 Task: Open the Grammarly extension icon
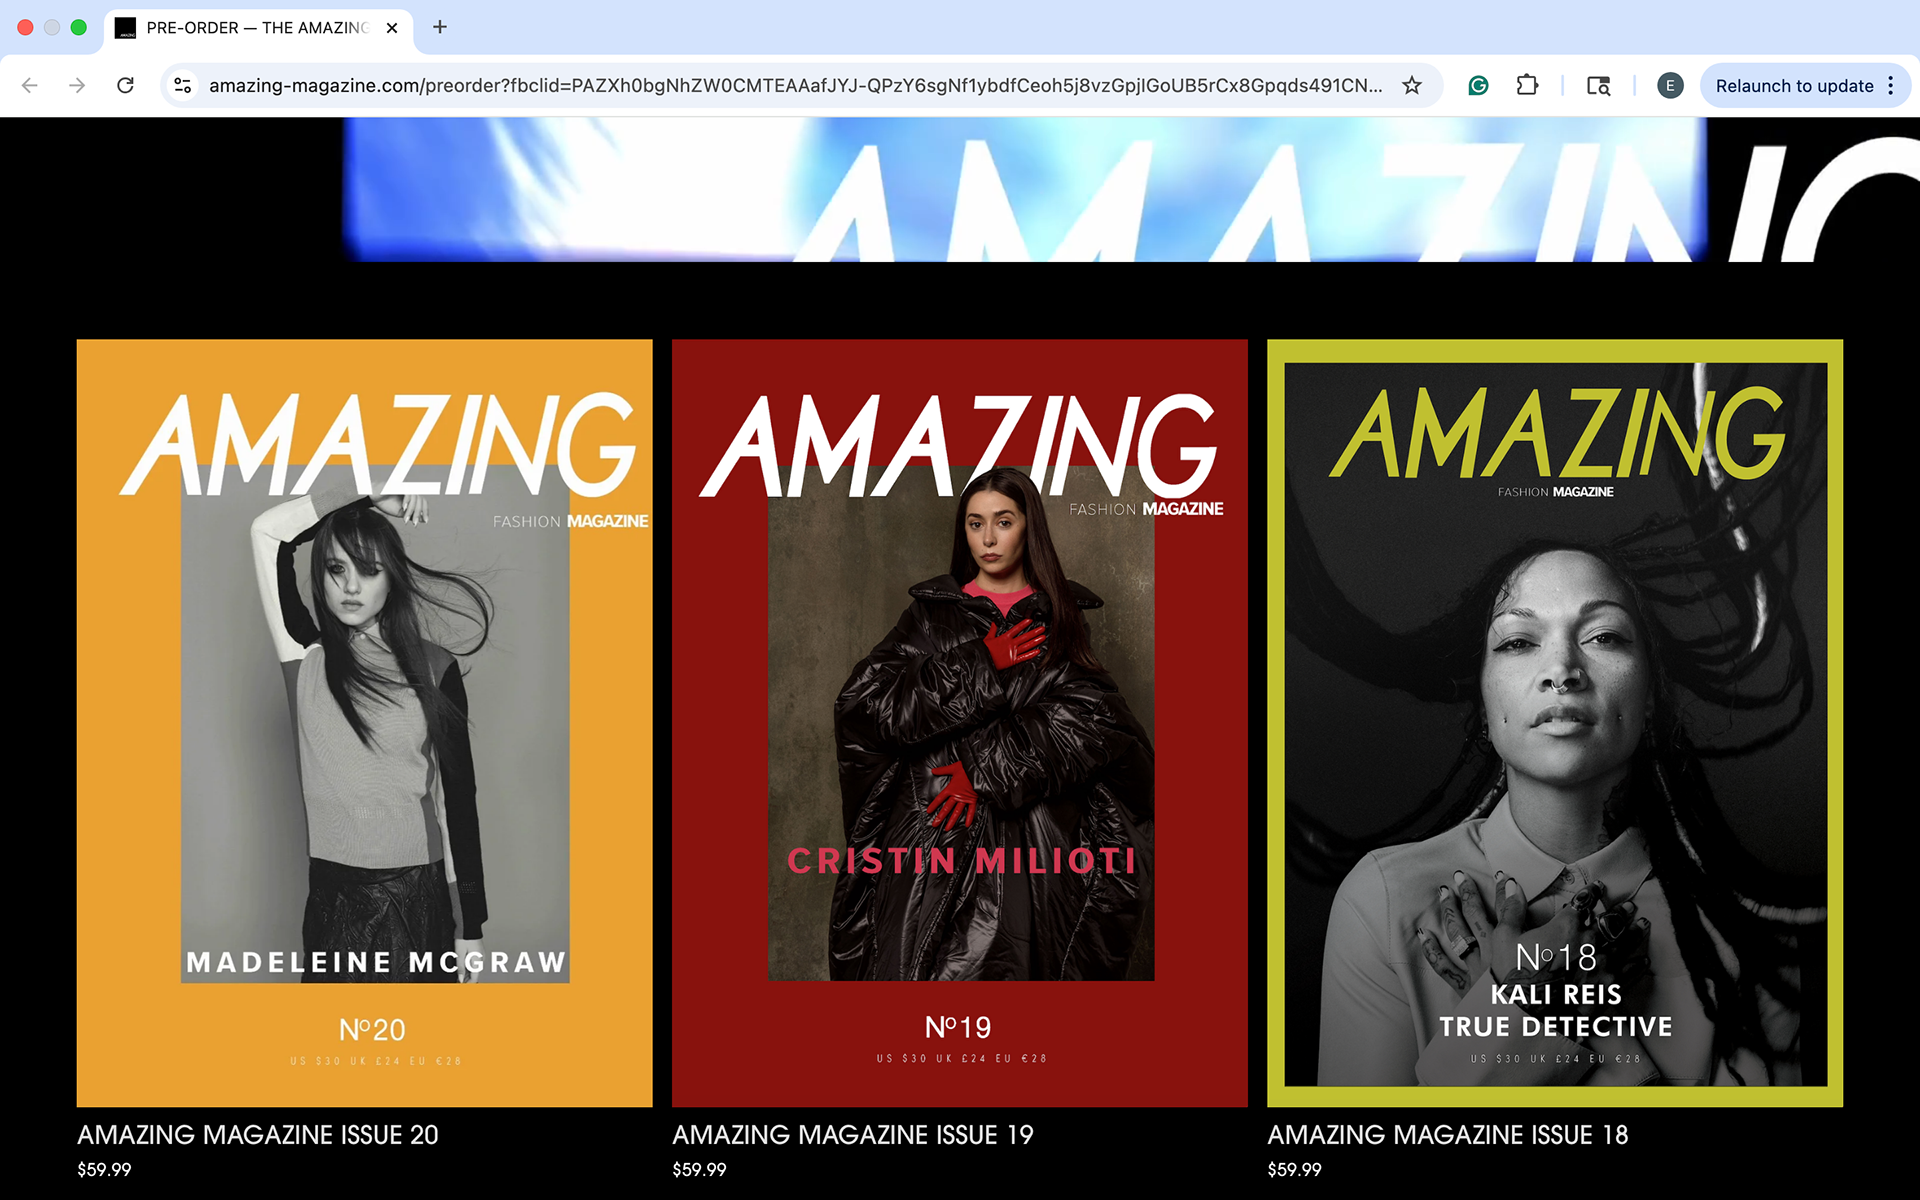(1478, 86)
